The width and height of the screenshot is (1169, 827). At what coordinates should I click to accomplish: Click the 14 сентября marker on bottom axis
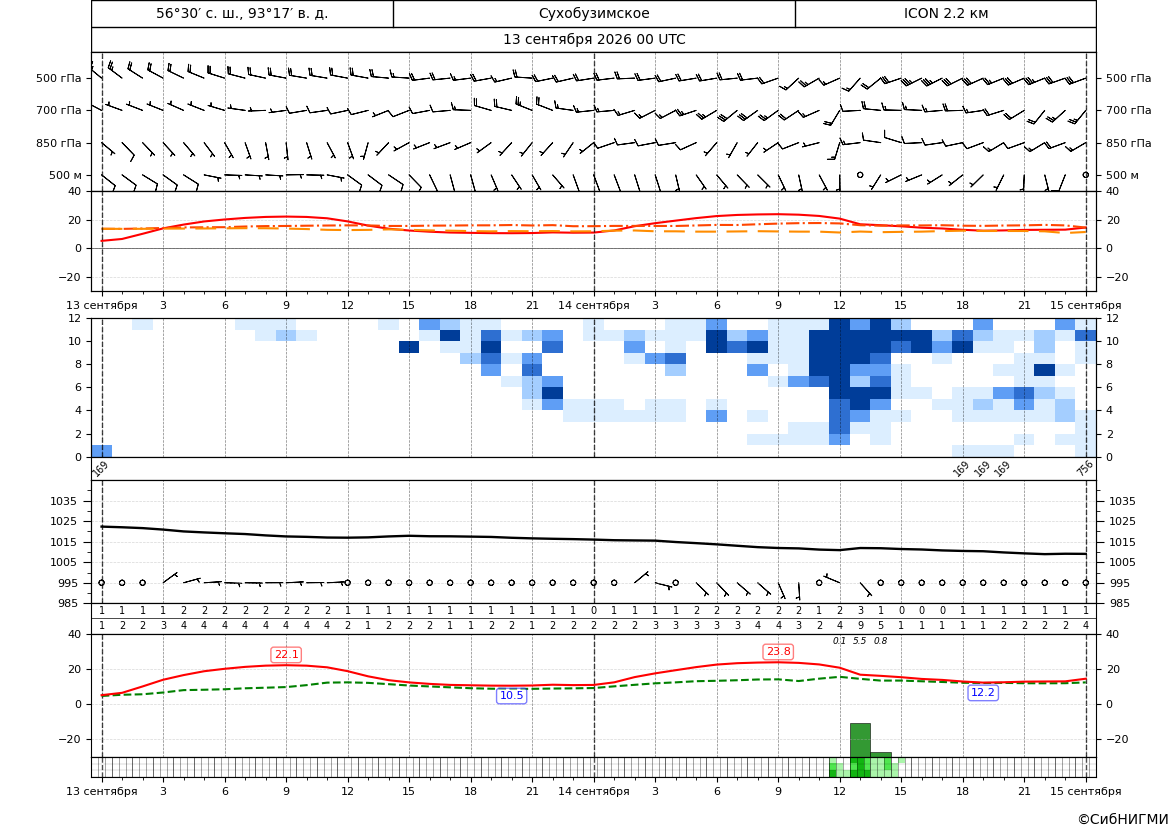(x=594, y=791)
